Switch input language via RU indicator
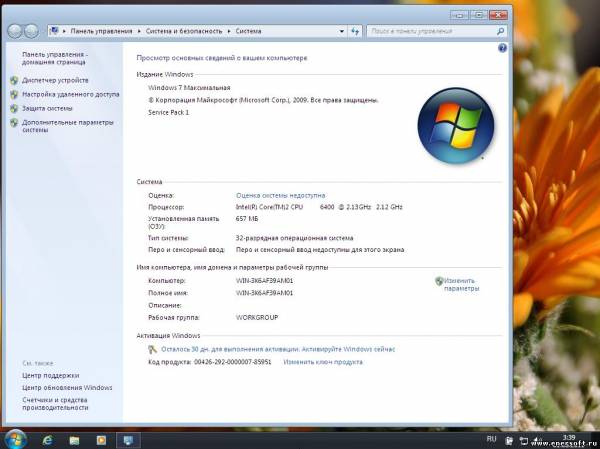Viewport: 600px width, 449px height. click(x=491, y=439)
